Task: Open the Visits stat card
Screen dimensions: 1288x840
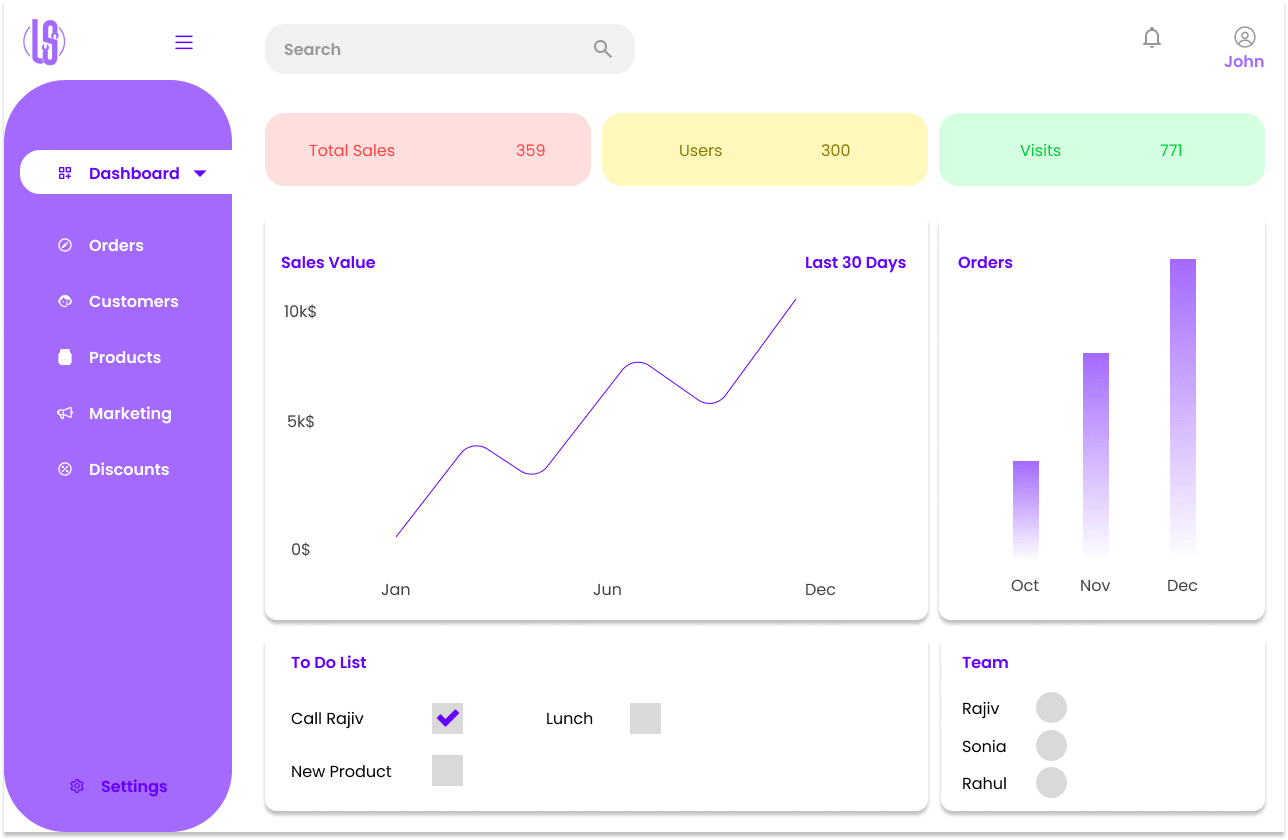Action: click(1101, 150)
